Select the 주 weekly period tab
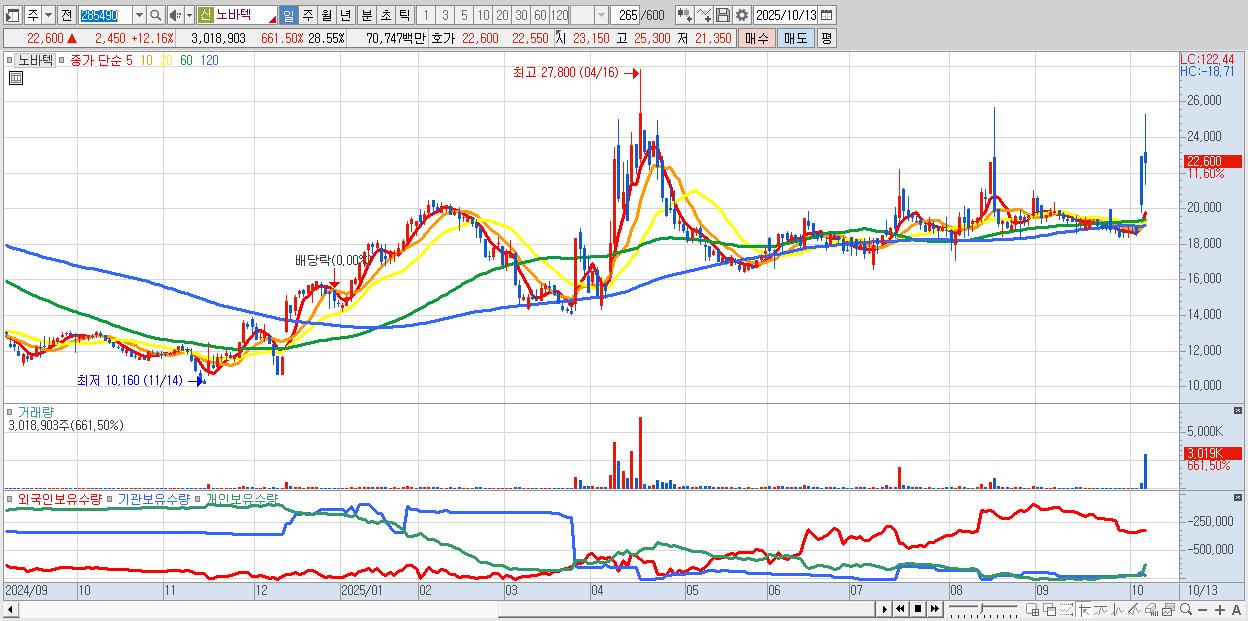The width and height of the screenshot is (1248, 621). tap(308, 15)
